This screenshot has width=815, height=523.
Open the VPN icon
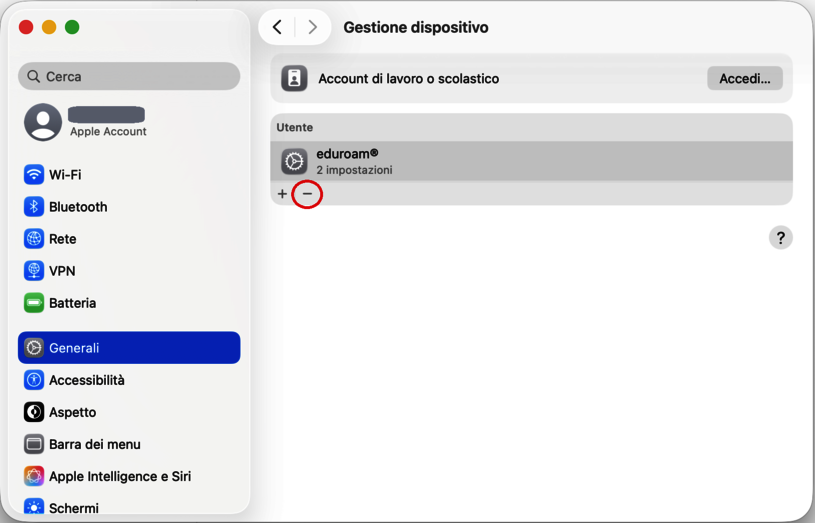[34, 271]
